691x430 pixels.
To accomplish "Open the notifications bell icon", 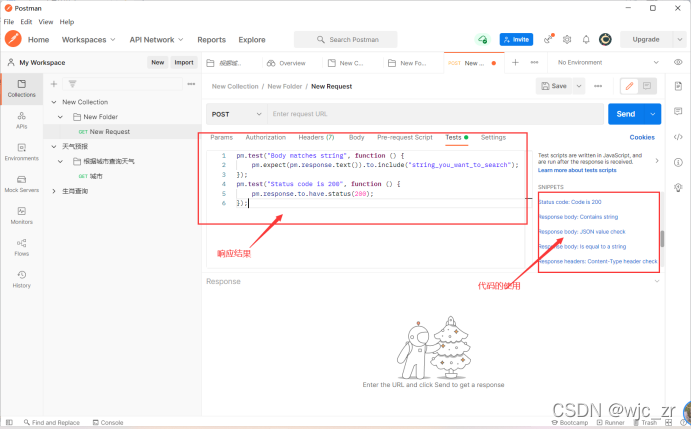I will coord(586,40).
